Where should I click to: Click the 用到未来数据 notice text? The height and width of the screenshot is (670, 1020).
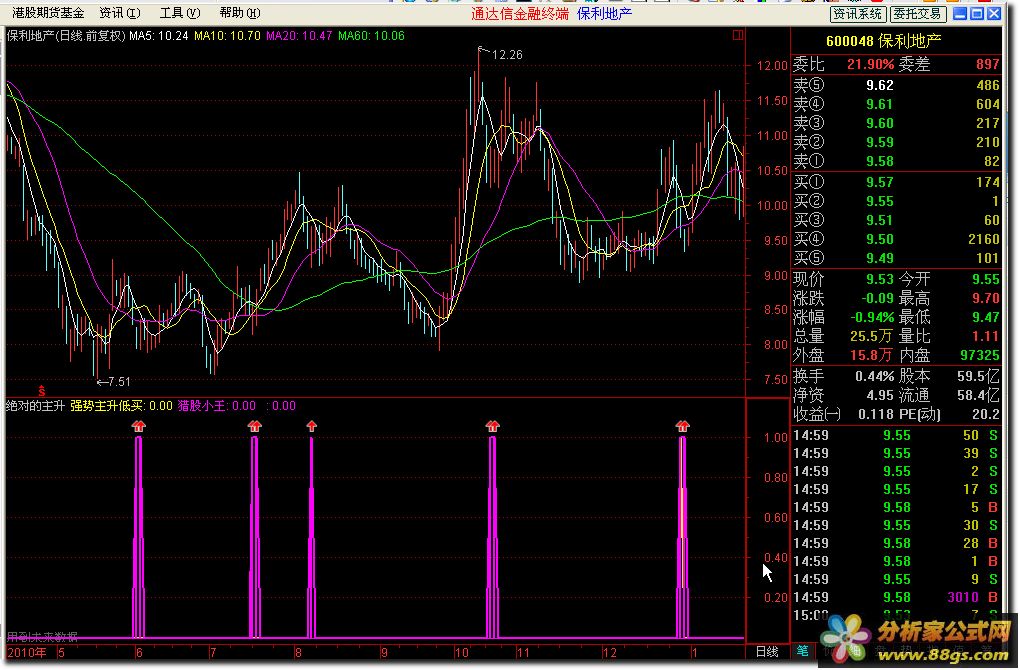pos(42,637)
